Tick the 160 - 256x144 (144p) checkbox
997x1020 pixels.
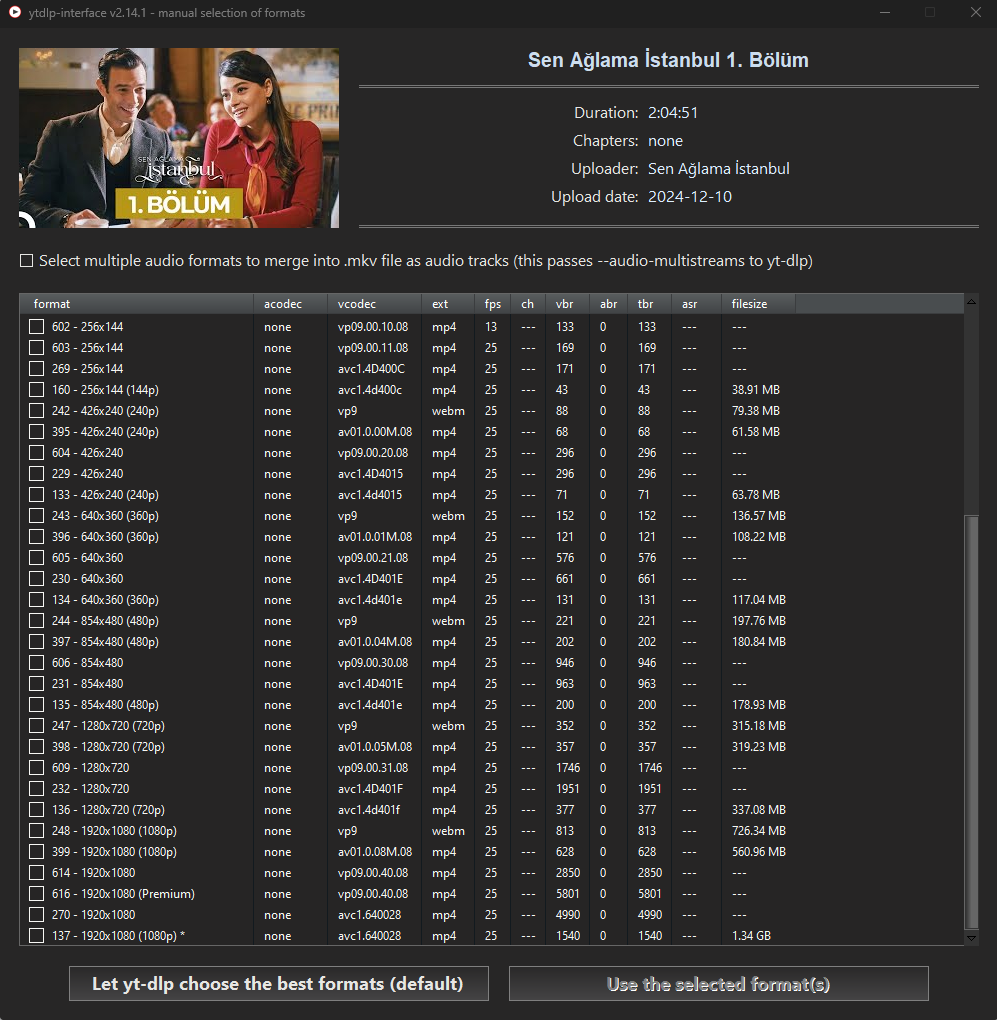pos(36,390)
